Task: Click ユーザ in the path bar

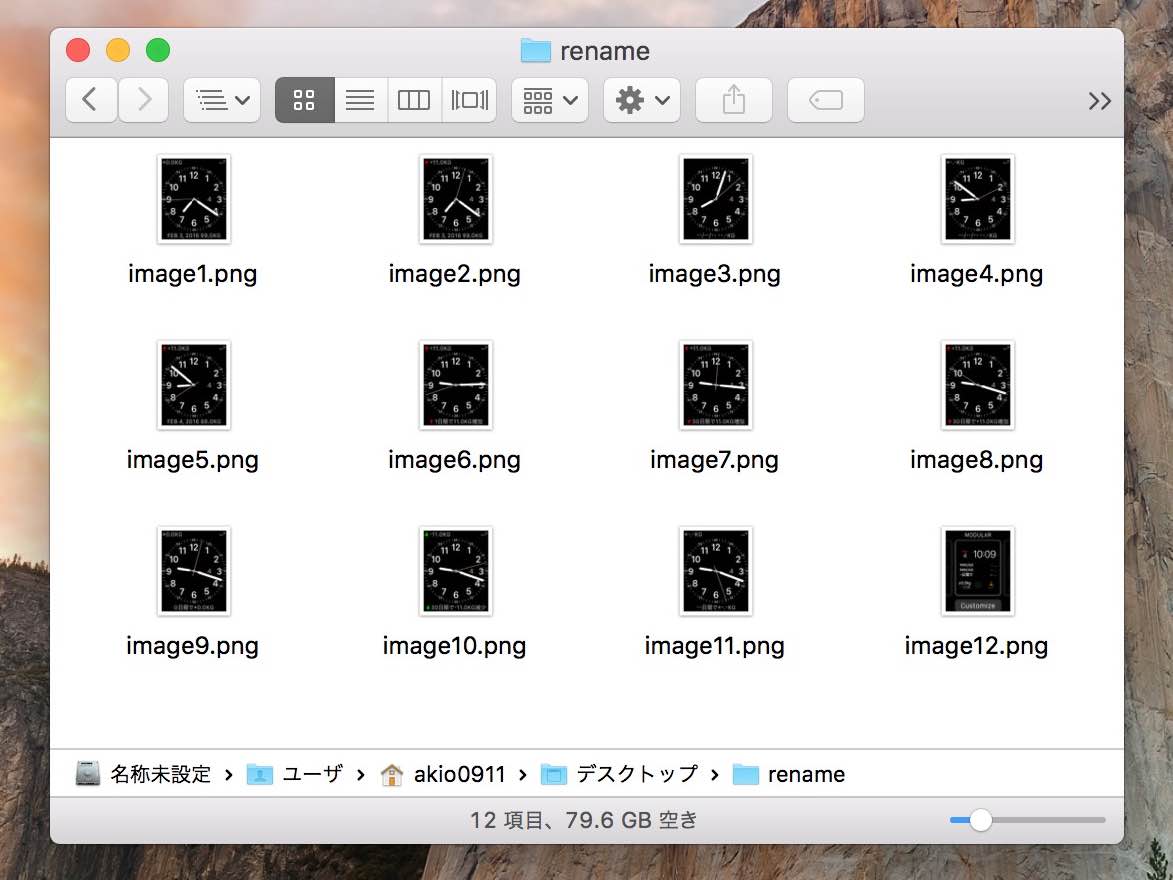Action: (313, 774)
